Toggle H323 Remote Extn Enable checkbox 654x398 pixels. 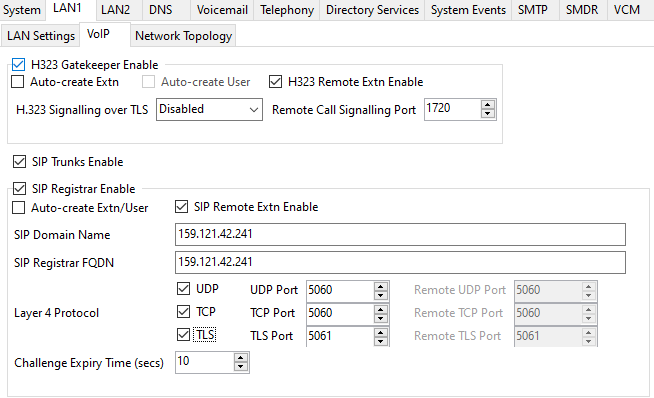[275, 82]
